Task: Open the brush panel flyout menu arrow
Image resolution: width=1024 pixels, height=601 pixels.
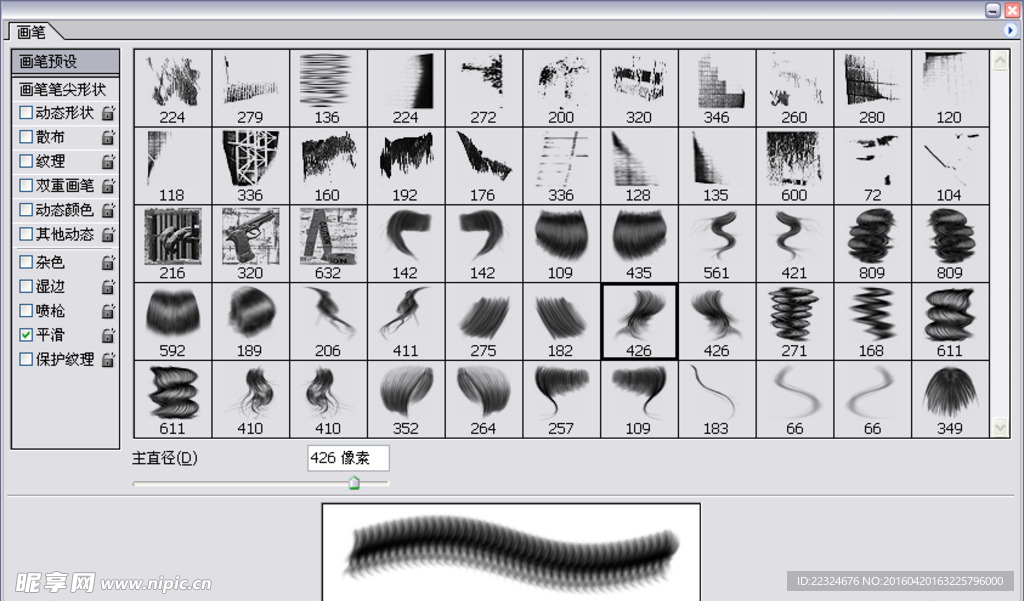Action: coord(1010,31)
